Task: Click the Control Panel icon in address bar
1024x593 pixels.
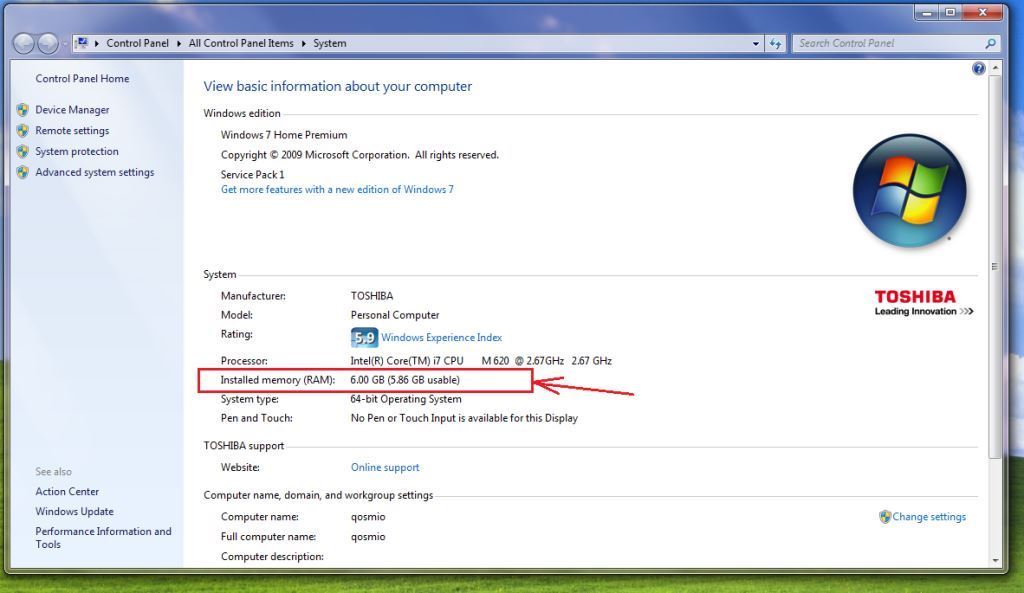Action: (82, 43)
